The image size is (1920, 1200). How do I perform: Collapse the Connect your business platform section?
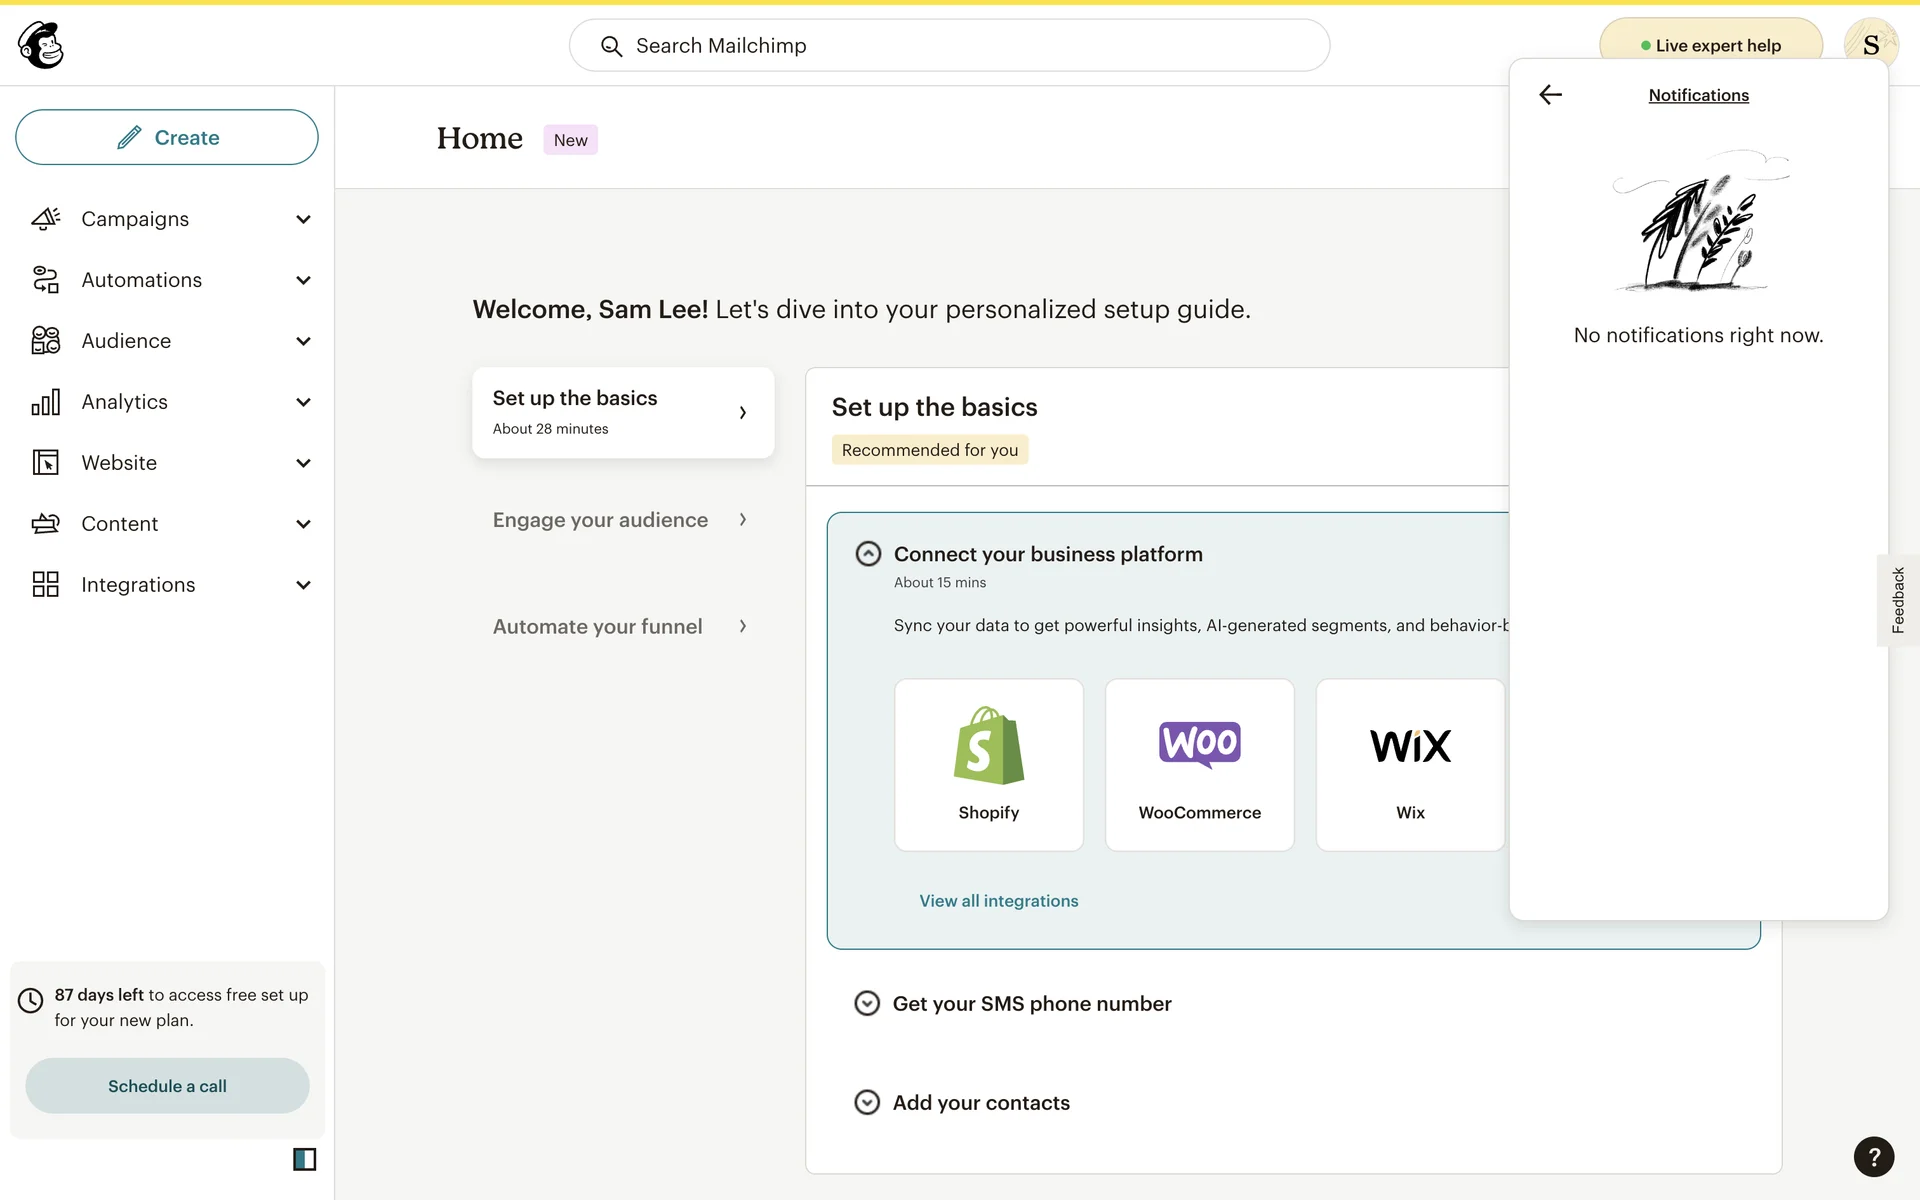coord(868,554)
